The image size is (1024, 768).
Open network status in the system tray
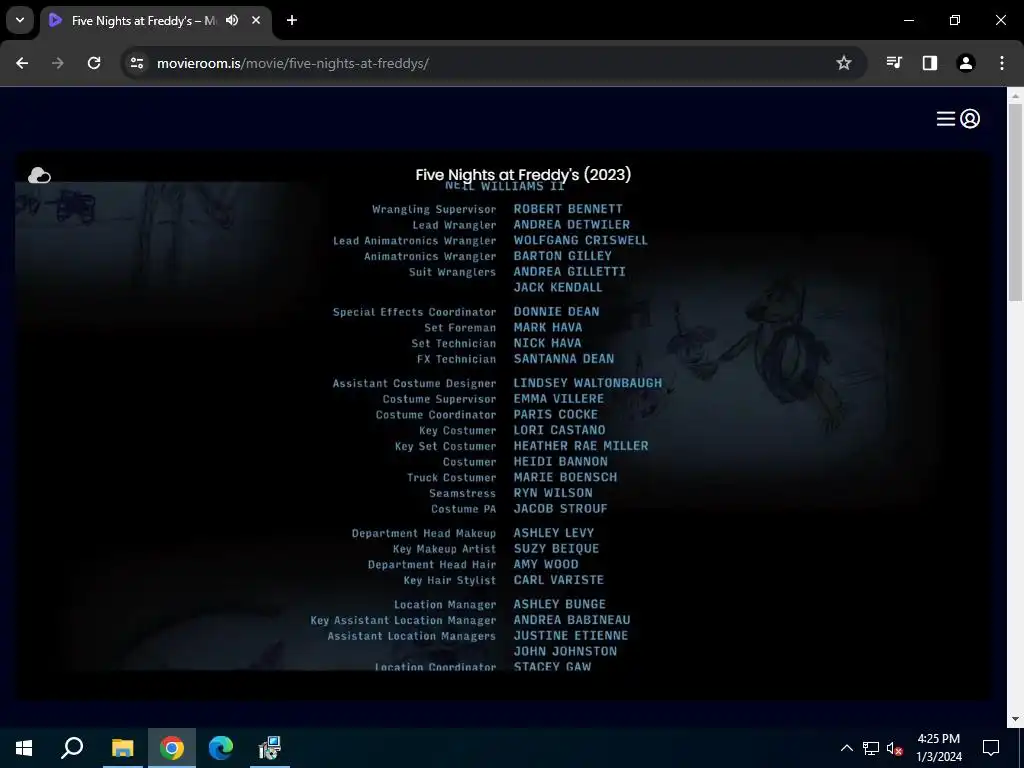pos(871,748)
